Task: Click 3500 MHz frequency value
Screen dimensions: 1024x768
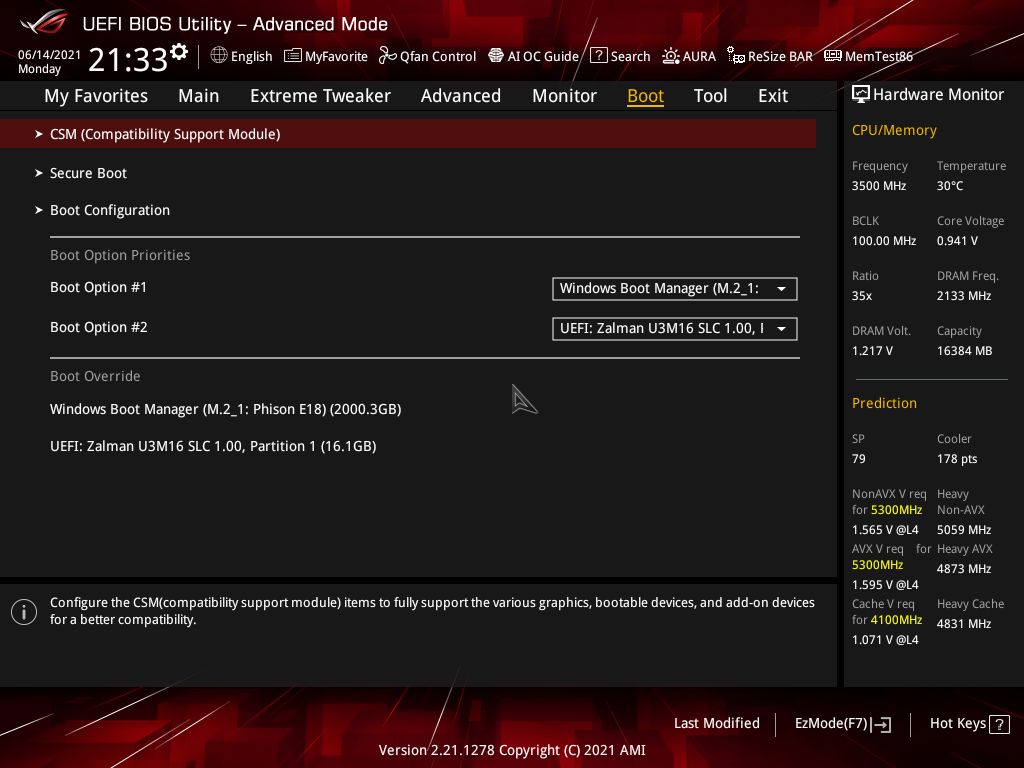Action: 879,186
